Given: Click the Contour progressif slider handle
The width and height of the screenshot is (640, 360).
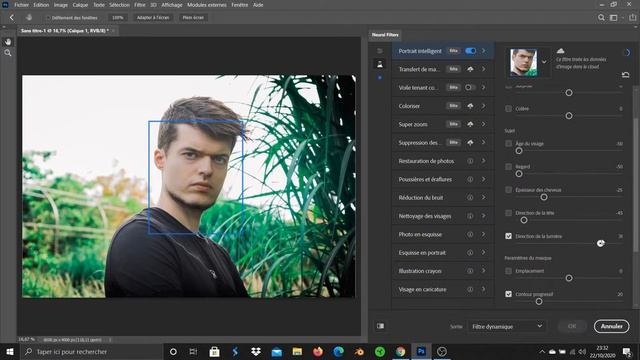Looking at the screenshot, I should pyautogui.click(x=539, y=301).
